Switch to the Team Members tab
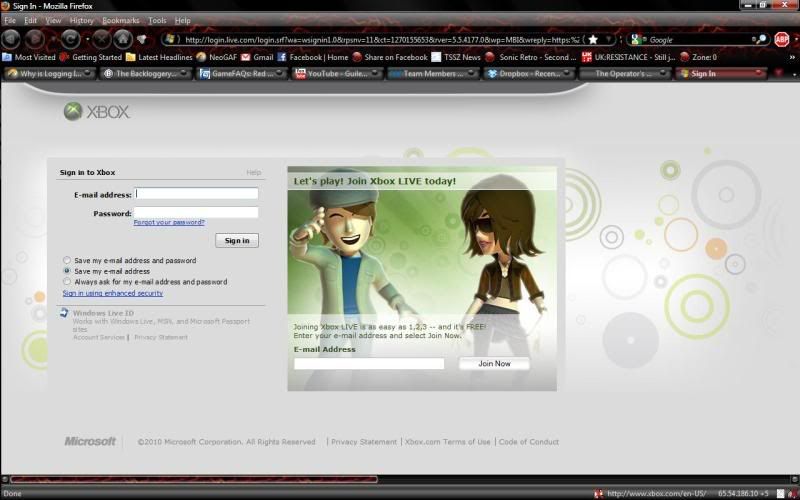Viewport: 800px width, 500px height. [434, 73]
